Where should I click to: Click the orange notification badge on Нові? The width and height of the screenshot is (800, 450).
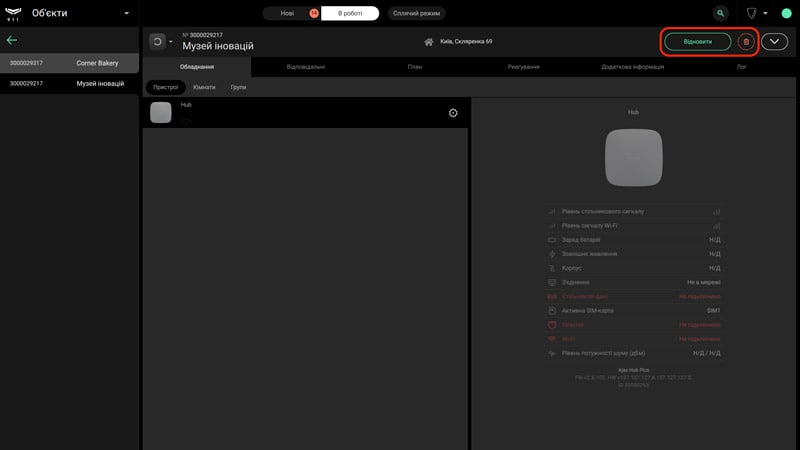(314, 13)
